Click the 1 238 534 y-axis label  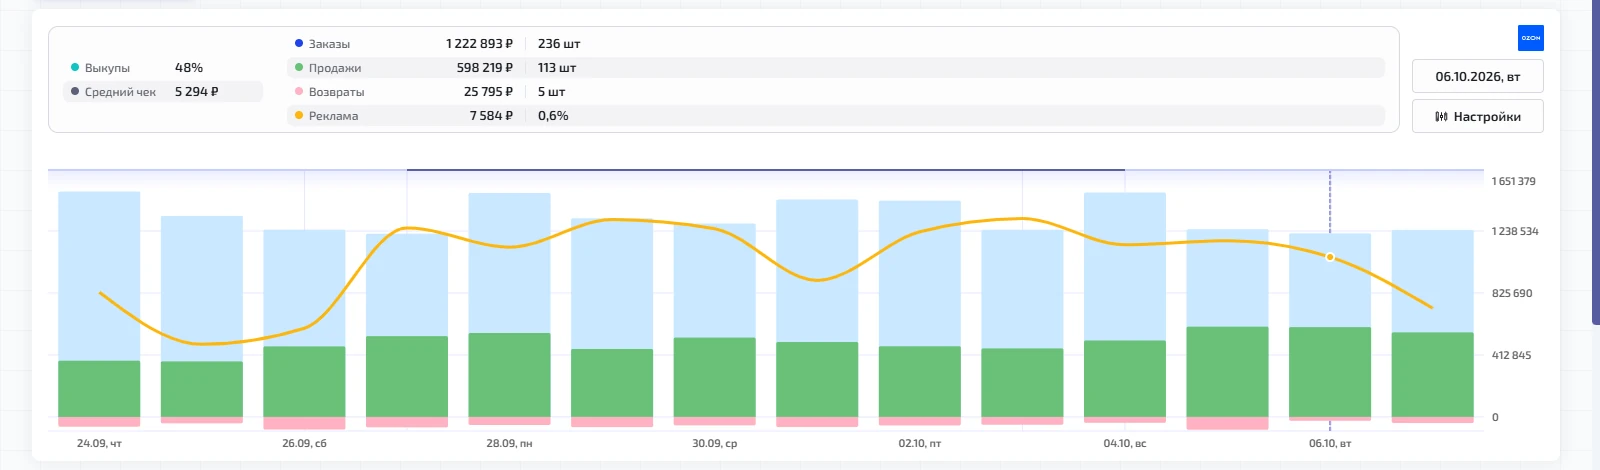(1515, 231)
